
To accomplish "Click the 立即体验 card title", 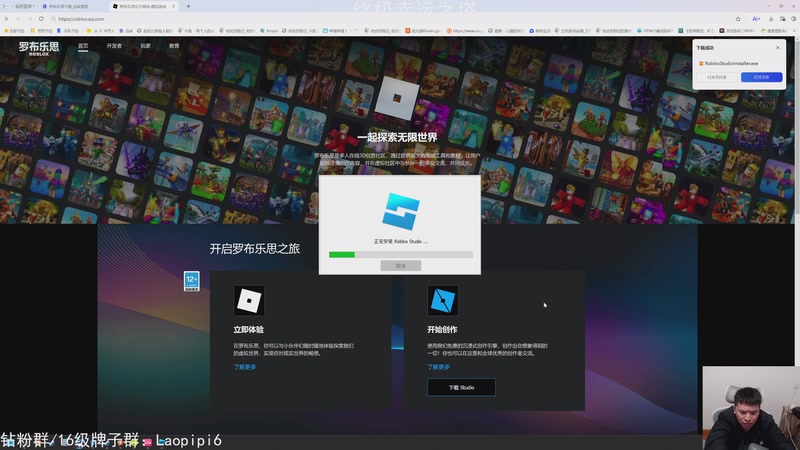I will pyautogui.click(x=248, y=330).
